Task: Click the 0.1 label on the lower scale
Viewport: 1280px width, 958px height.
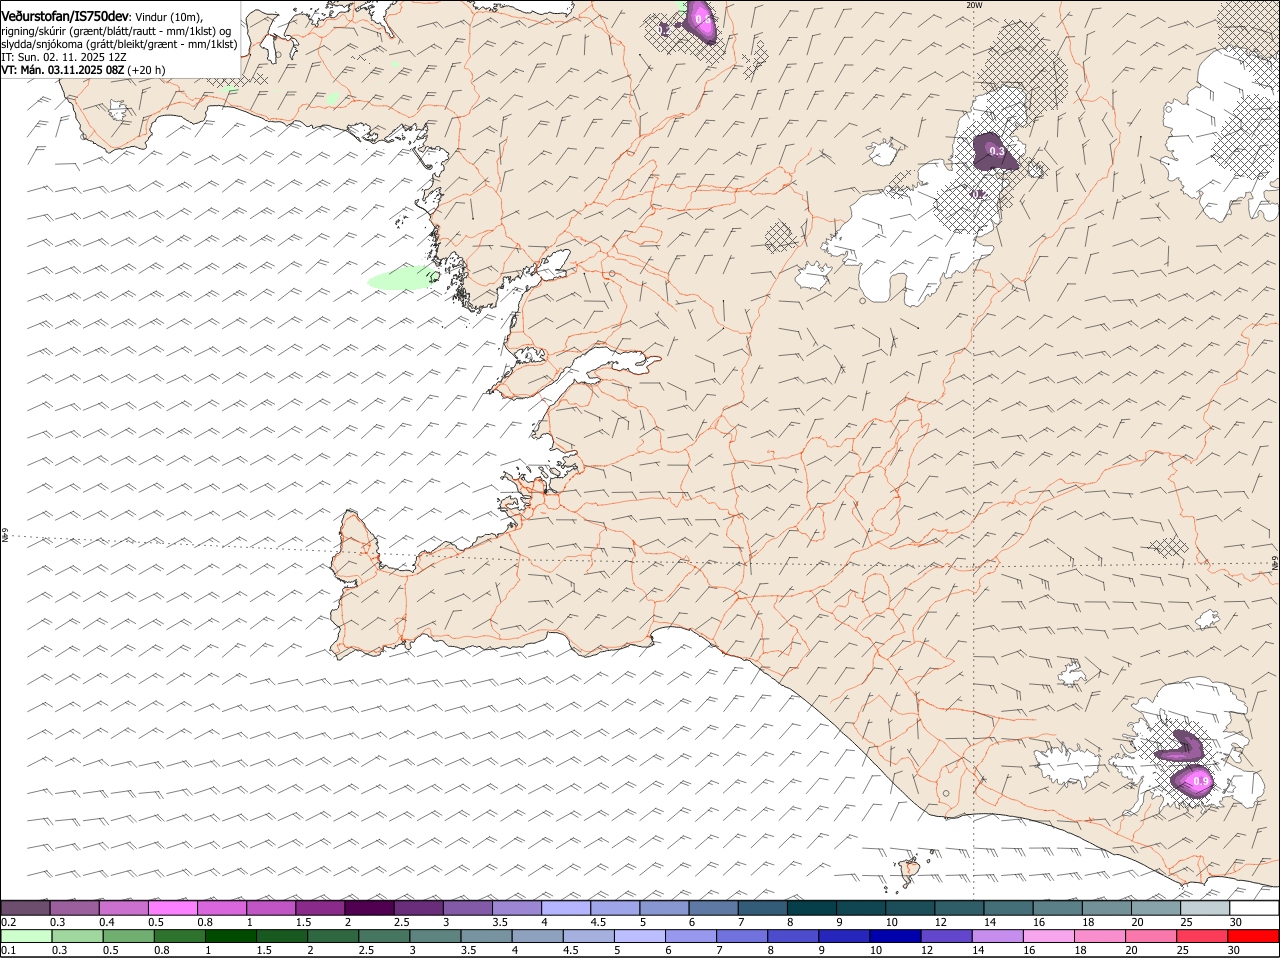Action: click(x=8, y=950)
